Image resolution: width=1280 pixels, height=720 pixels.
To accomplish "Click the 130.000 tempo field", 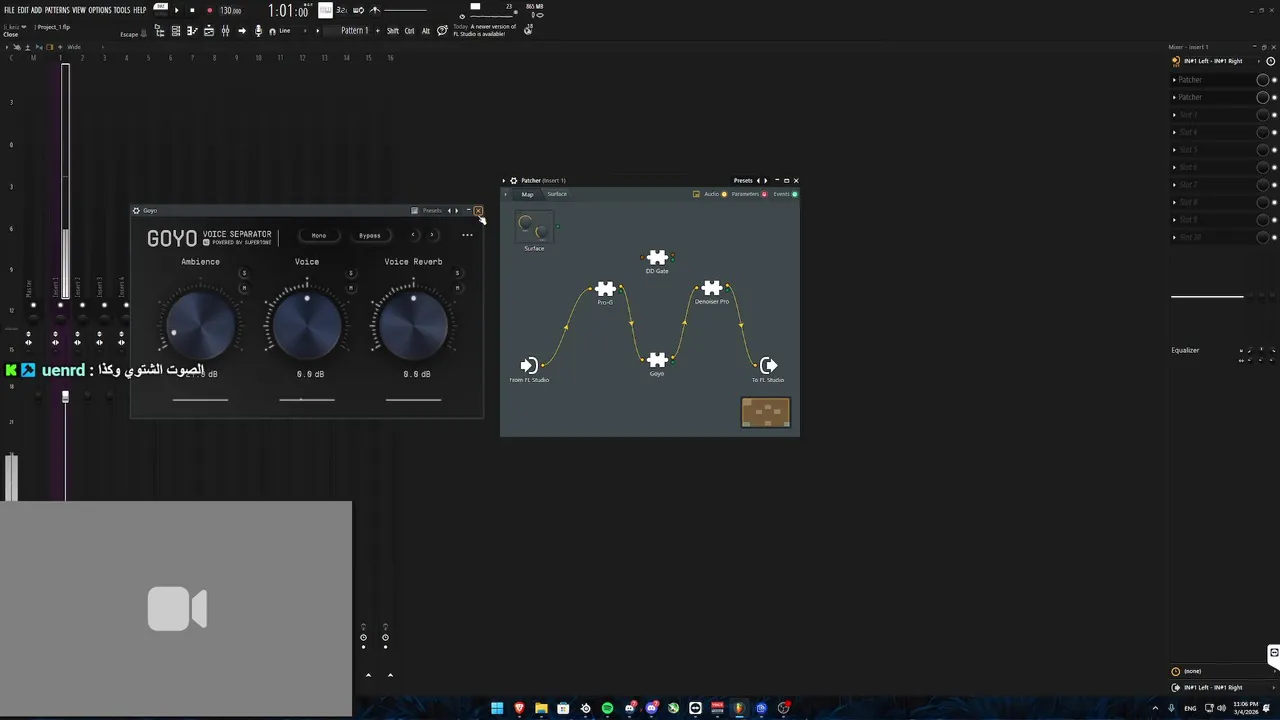I will (231, 11).
